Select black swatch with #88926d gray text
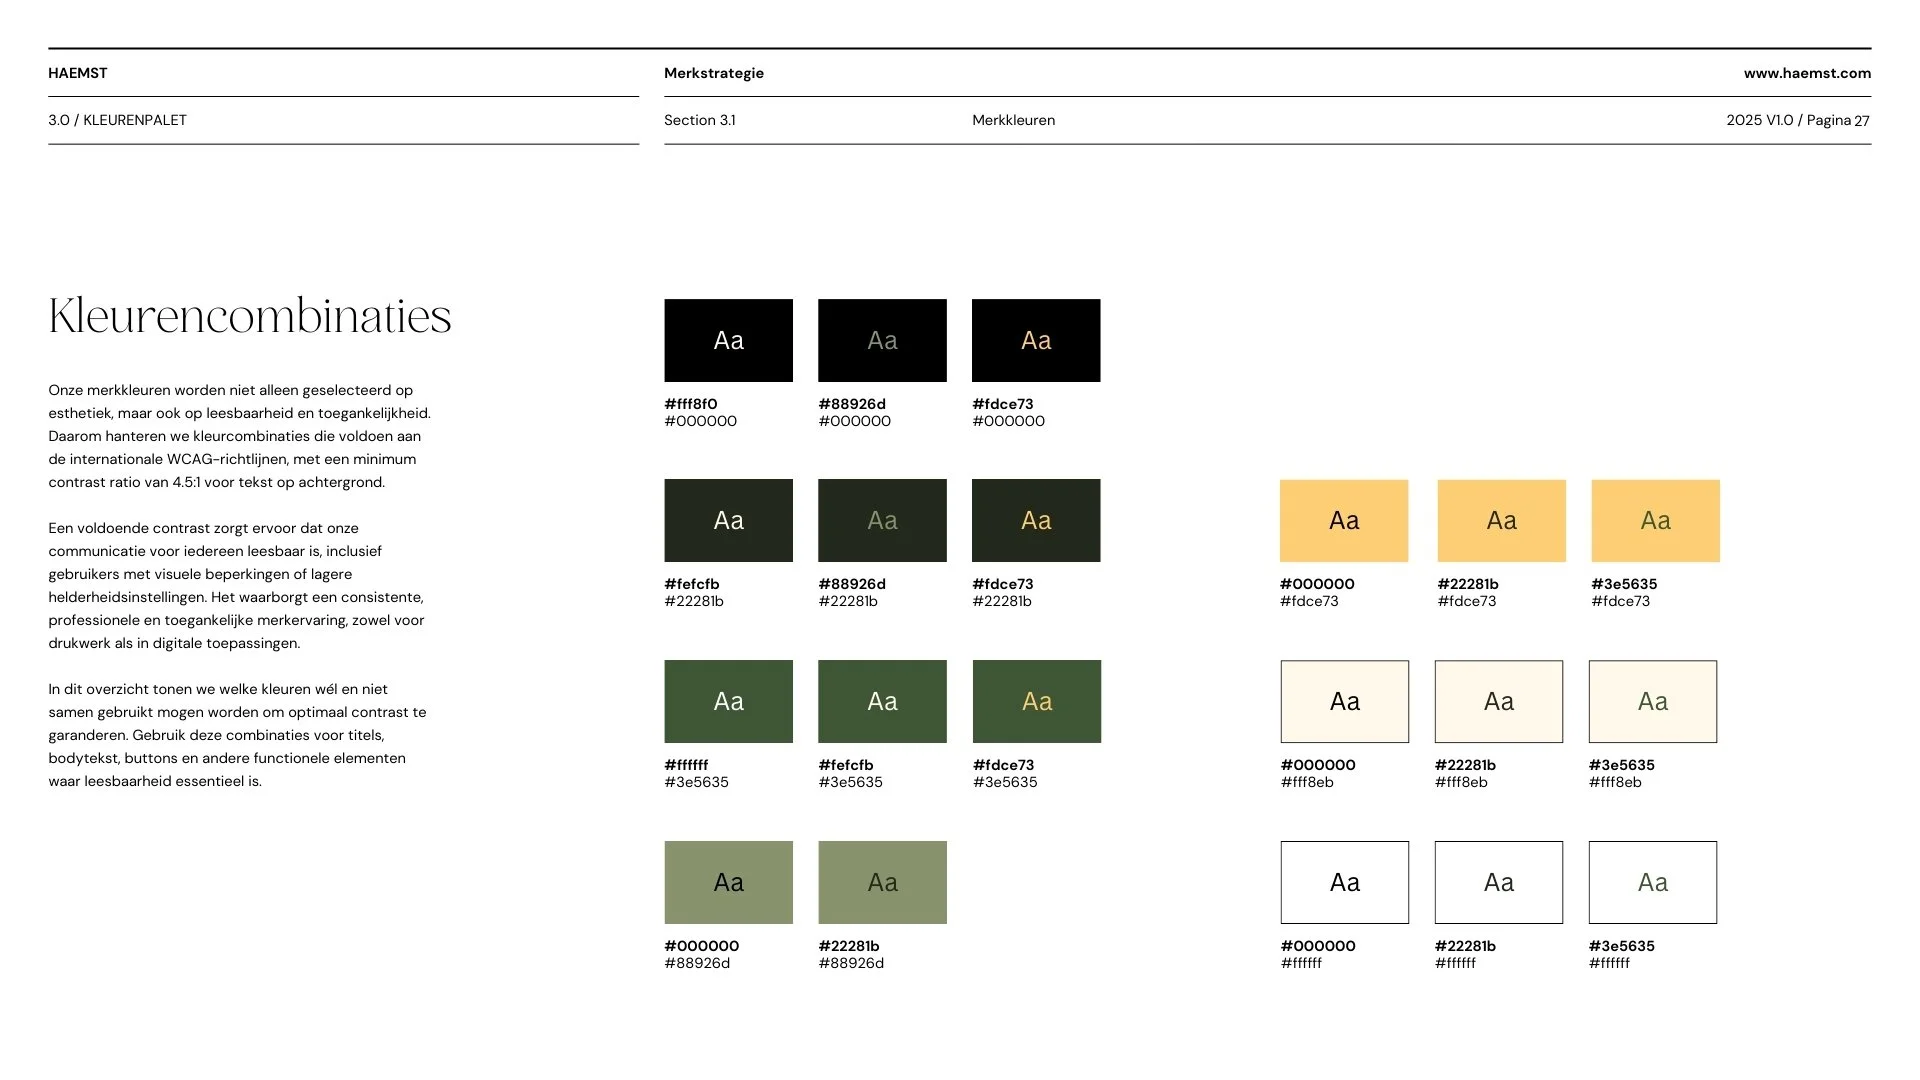1920x1080 pixels. tap(882, 340)
